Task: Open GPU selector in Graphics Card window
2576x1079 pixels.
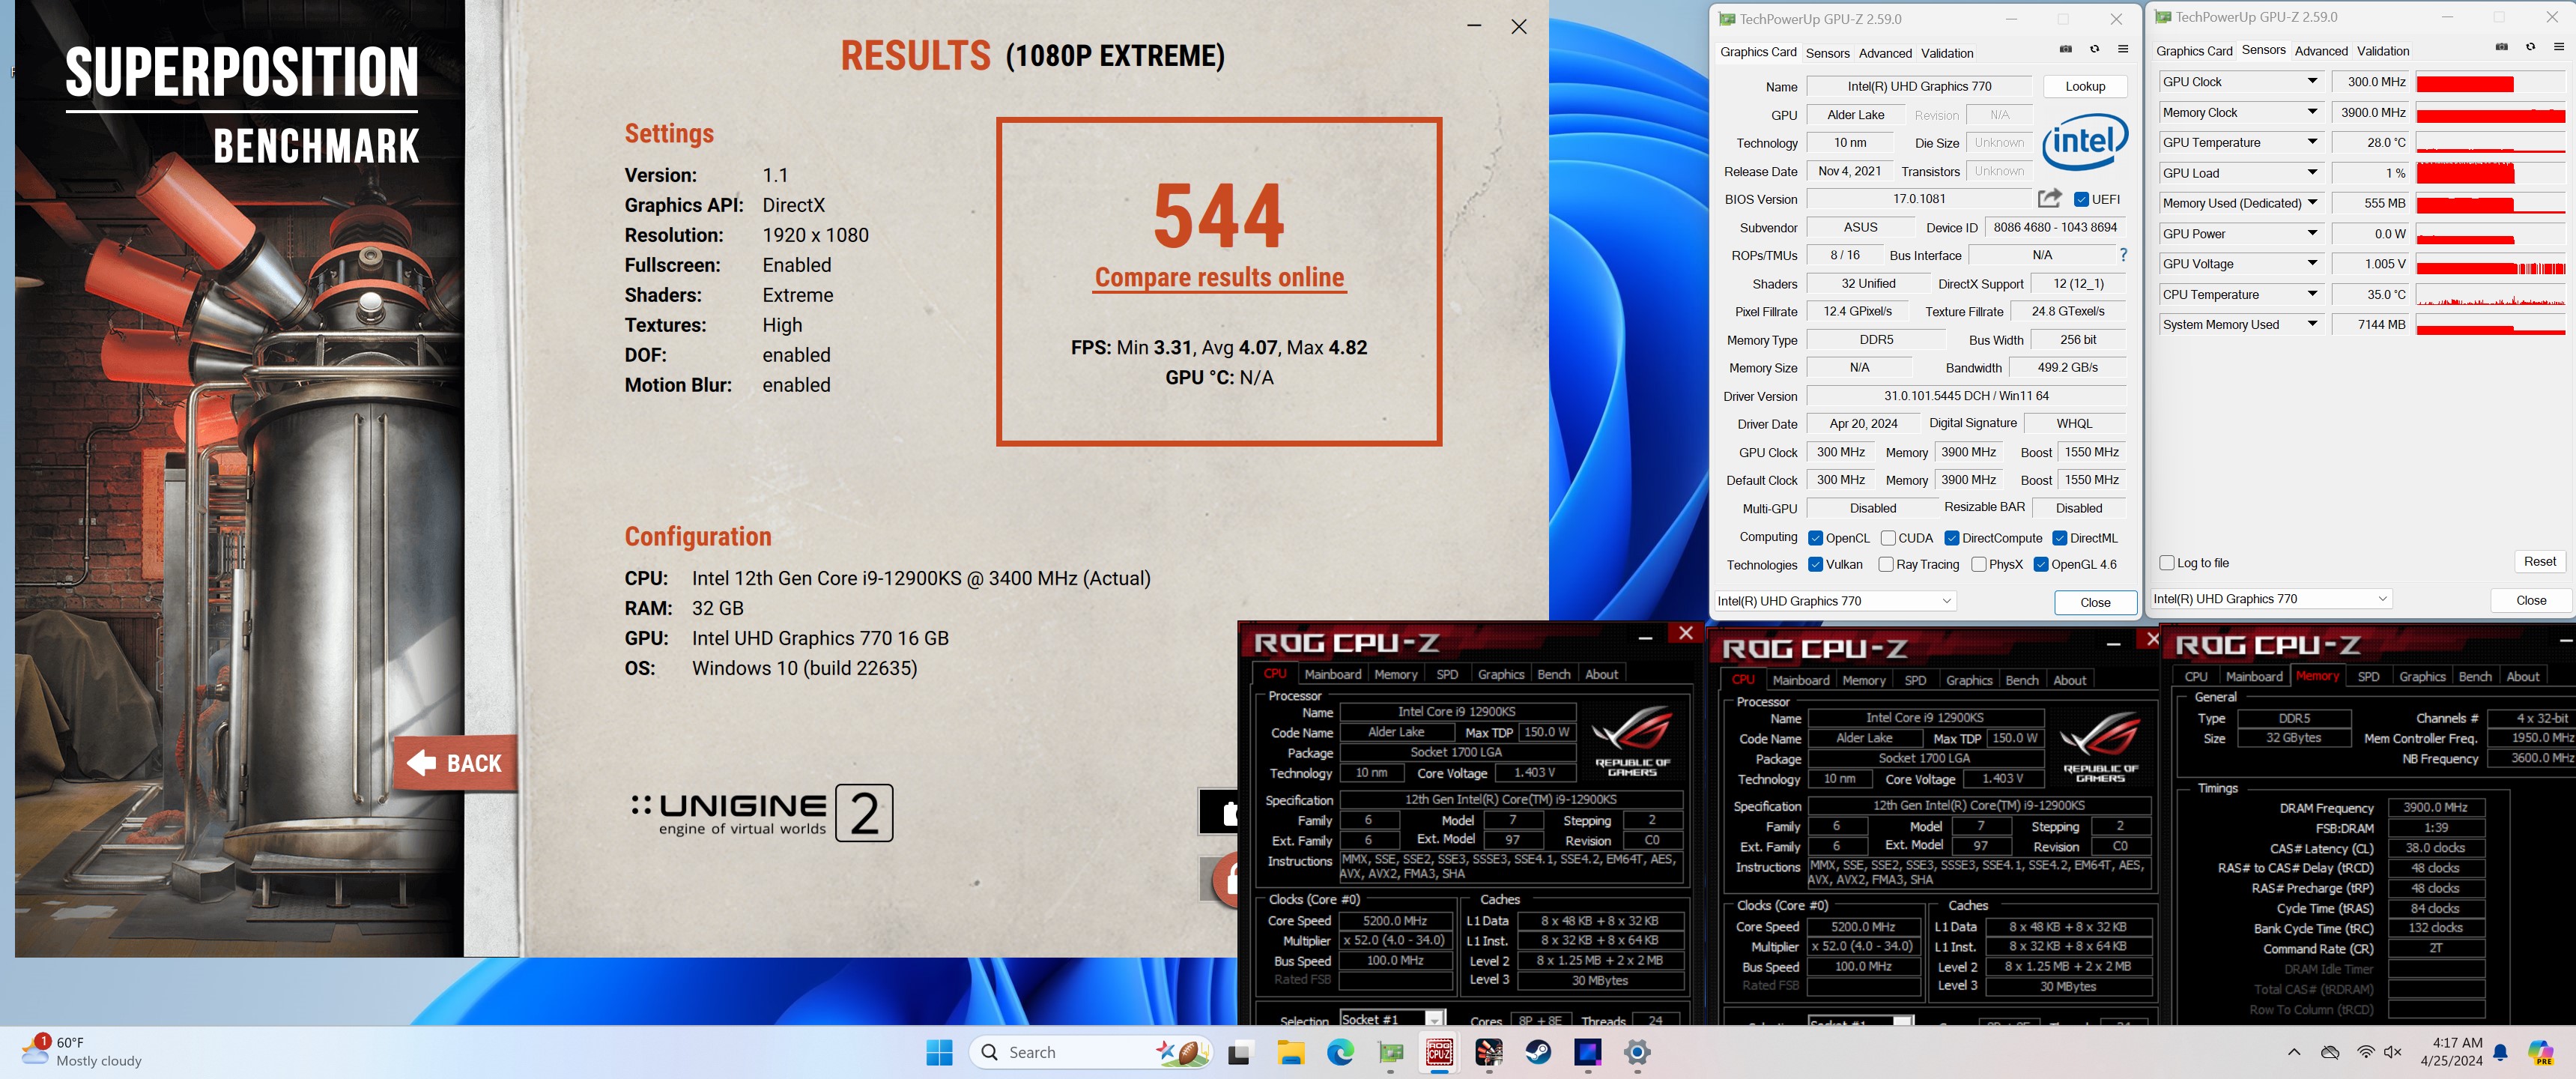Action: point(1835,601)
